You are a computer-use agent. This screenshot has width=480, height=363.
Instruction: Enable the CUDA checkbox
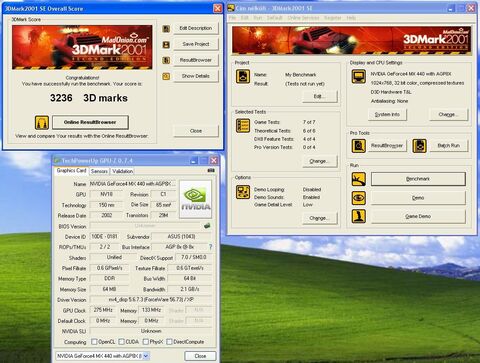122,342
